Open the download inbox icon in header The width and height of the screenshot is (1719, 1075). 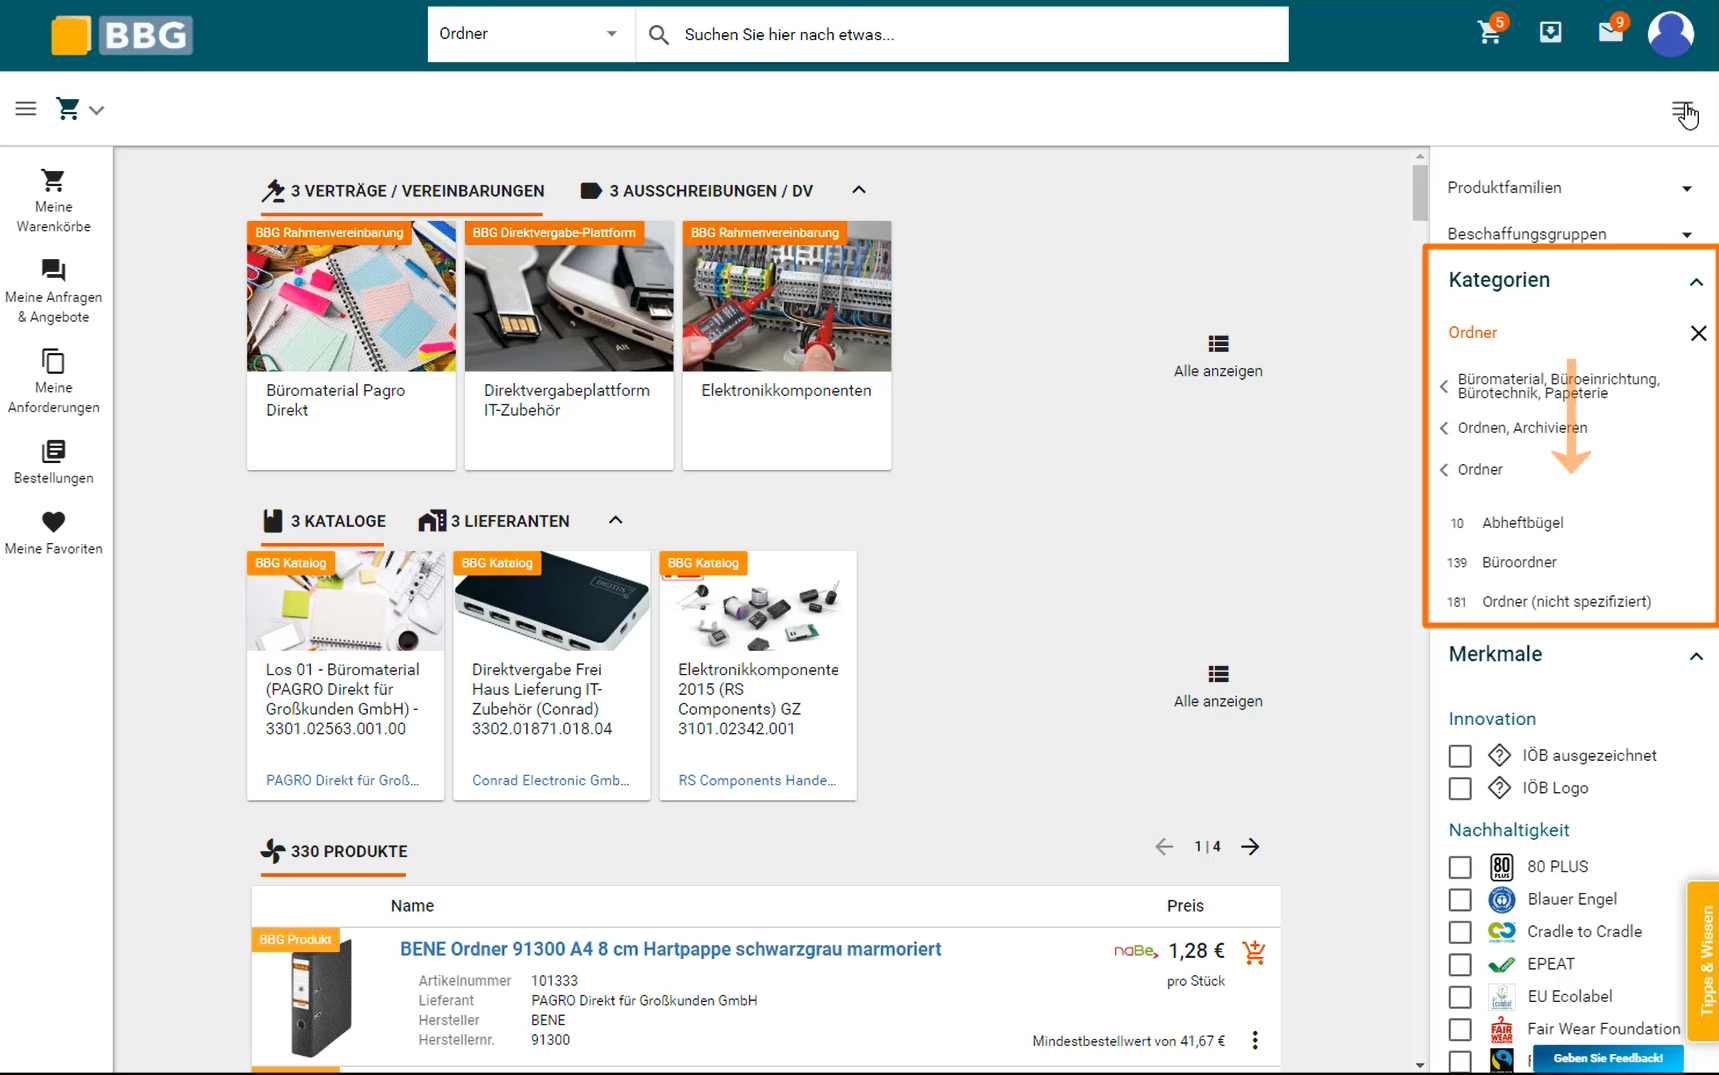(x=1550, y=33)
